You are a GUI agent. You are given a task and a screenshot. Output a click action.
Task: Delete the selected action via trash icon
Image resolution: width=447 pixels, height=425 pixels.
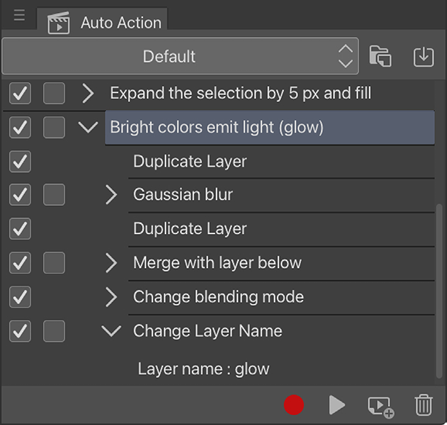pyautogui.click(x=424, y=405)
